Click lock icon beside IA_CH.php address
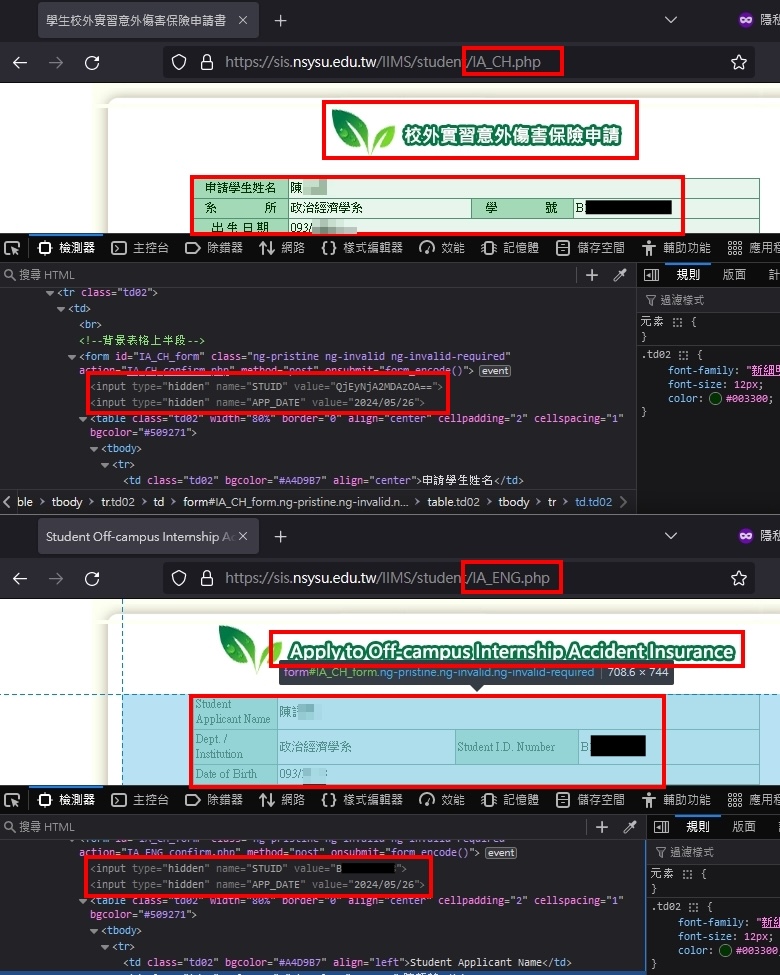780x975 pixels. (207, 62)
